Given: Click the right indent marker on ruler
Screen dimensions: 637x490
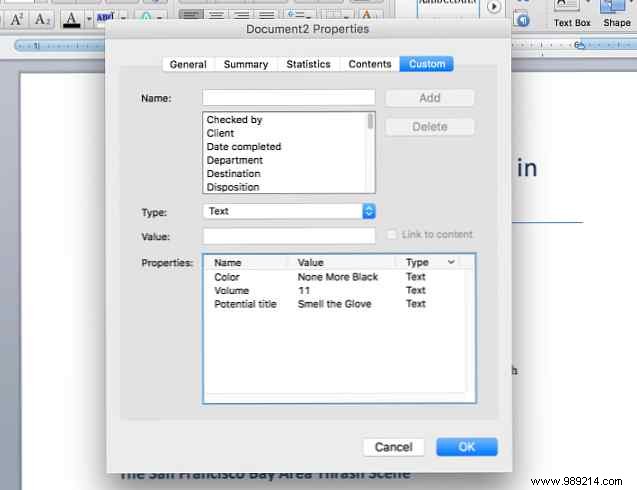Looking at the screenshot, I should [580, 45].
